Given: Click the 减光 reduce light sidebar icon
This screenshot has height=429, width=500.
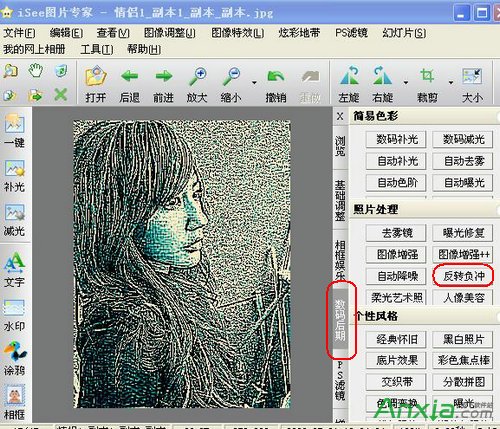Looking at the screenshot, I should (x=14, y=213).
